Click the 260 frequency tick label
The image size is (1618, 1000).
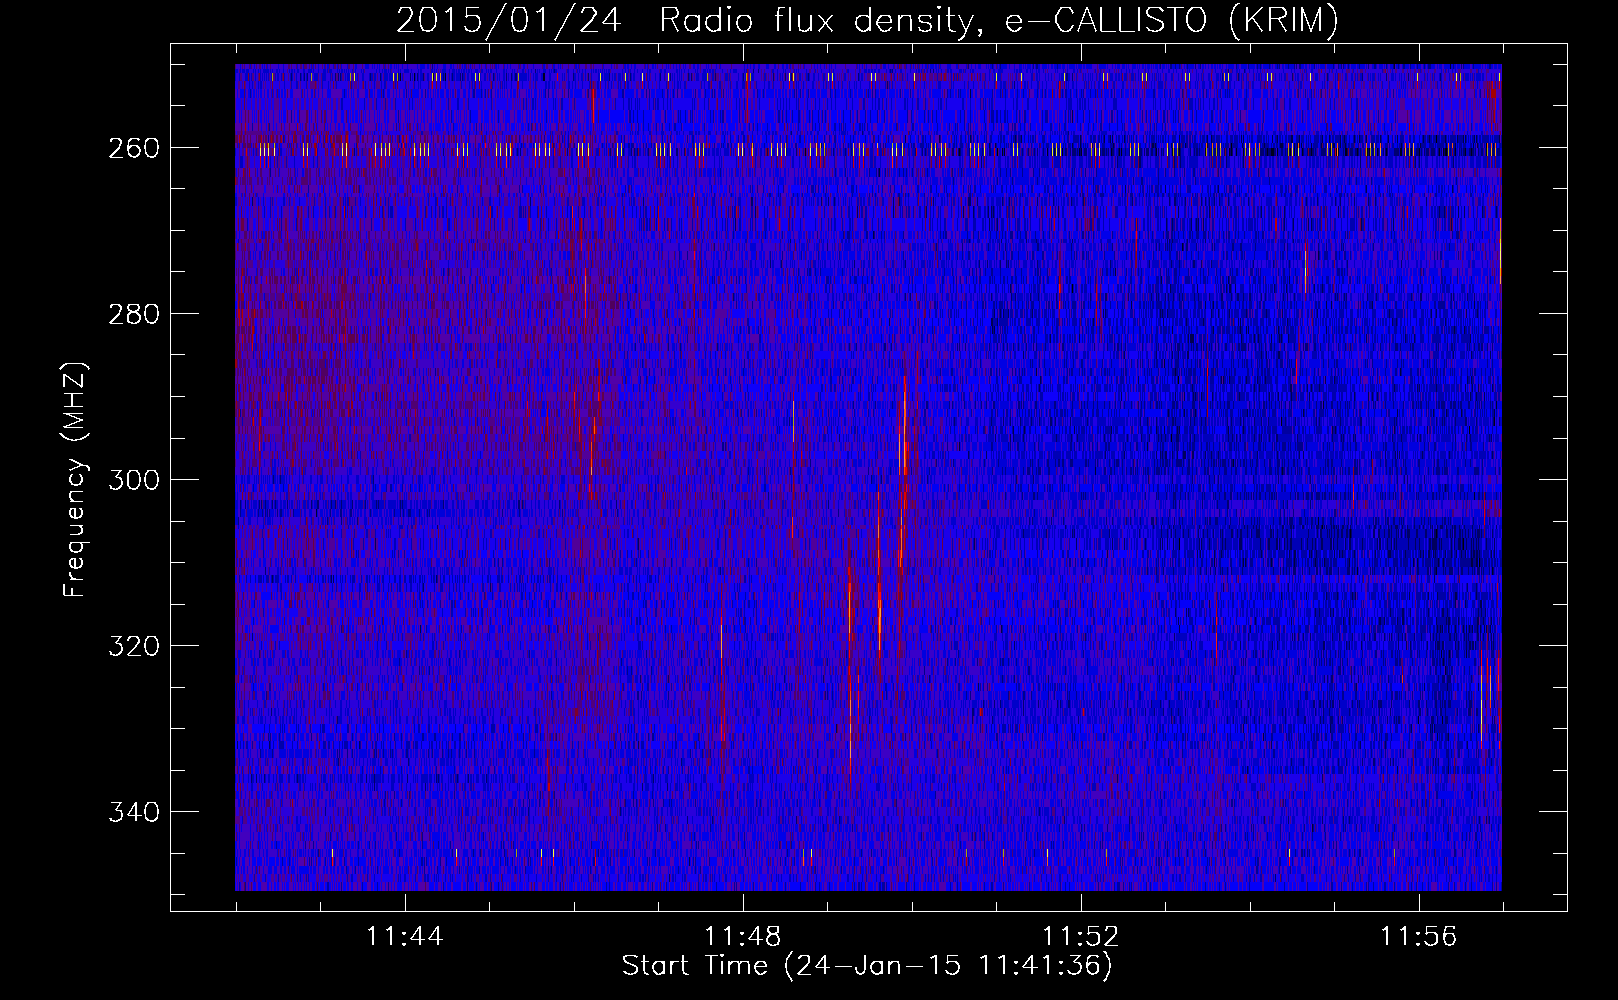[x=133, y=148]
